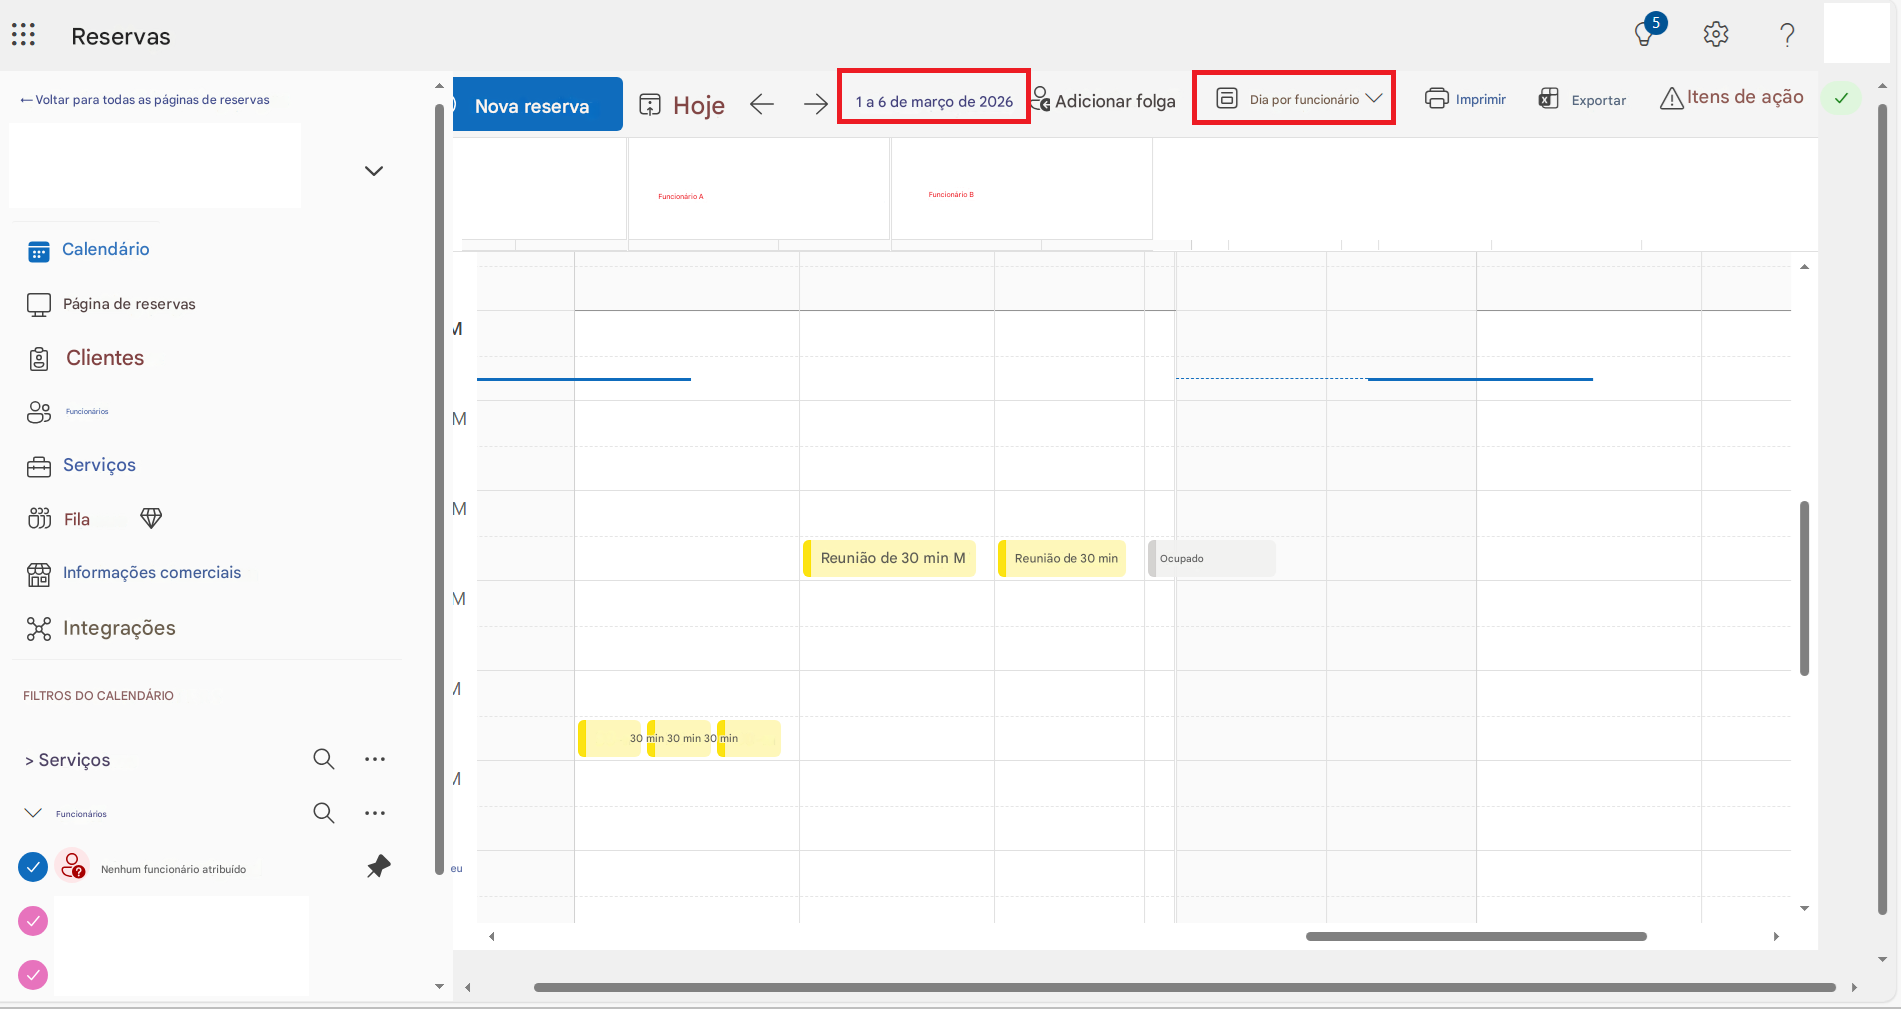
Task: Open Fila in the navigation
Action: click(x=77, y=519)
